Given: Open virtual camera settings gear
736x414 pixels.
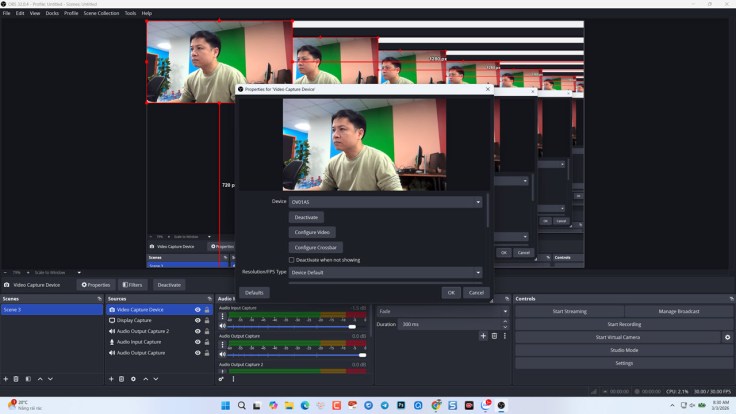Looking at the screenshot, I should tap(728, 337).
